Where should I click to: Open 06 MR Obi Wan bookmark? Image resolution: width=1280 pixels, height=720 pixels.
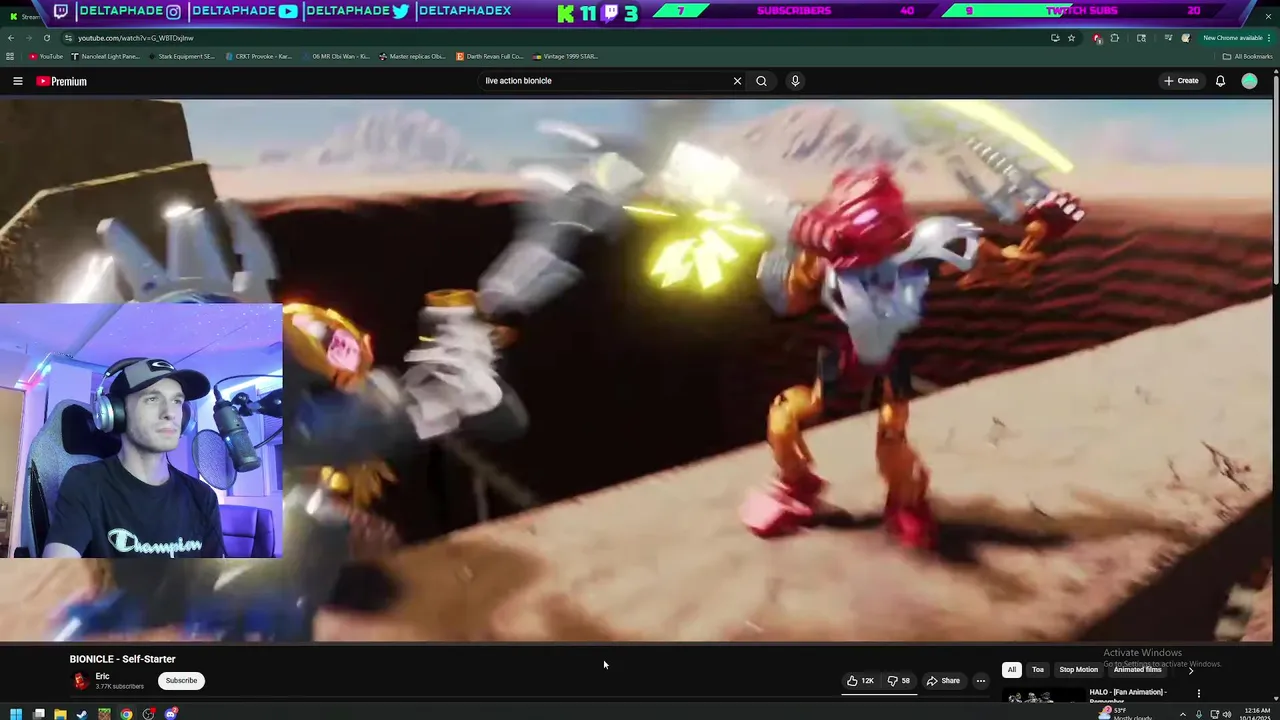336,56
